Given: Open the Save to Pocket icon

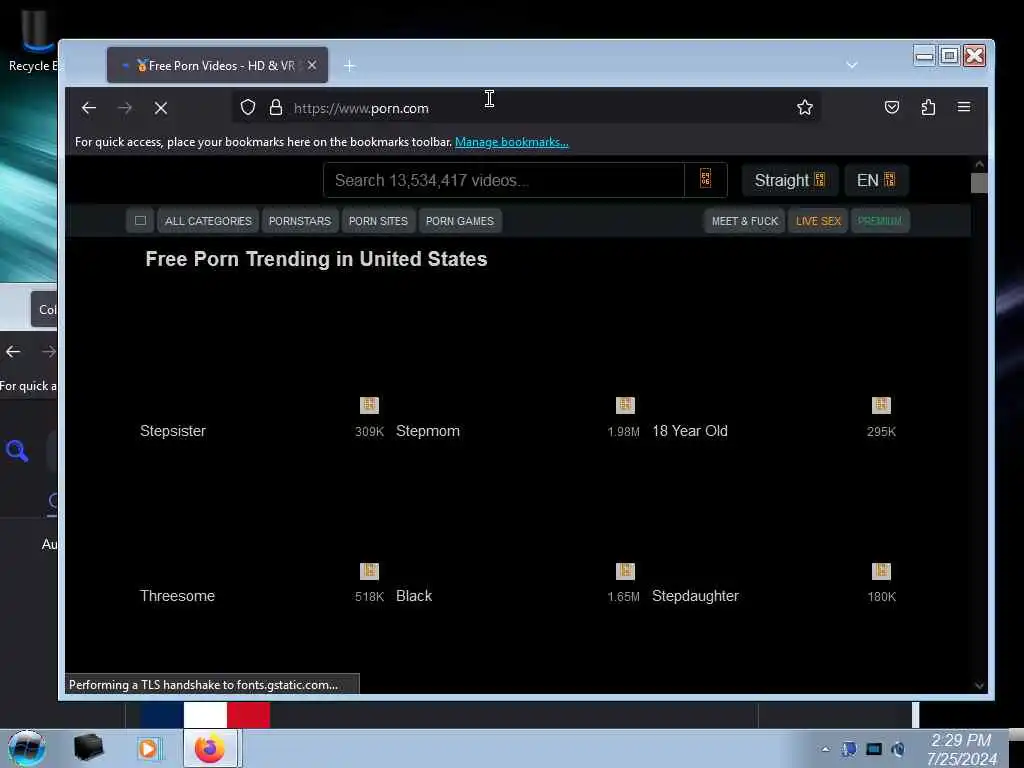Looking at the screenshot, I should 891,107.
